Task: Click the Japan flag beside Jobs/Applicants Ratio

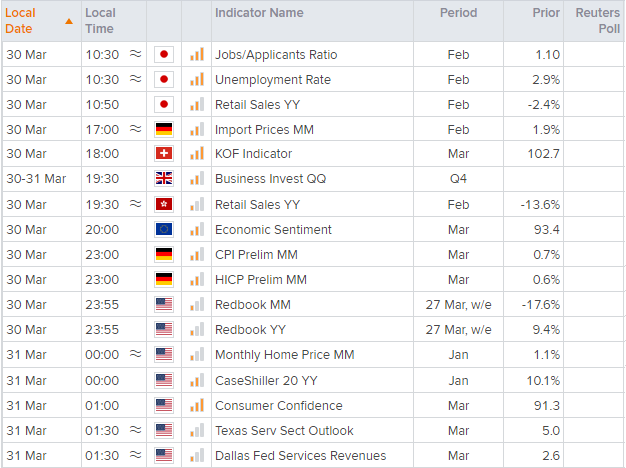Action: tap(164, 54)
